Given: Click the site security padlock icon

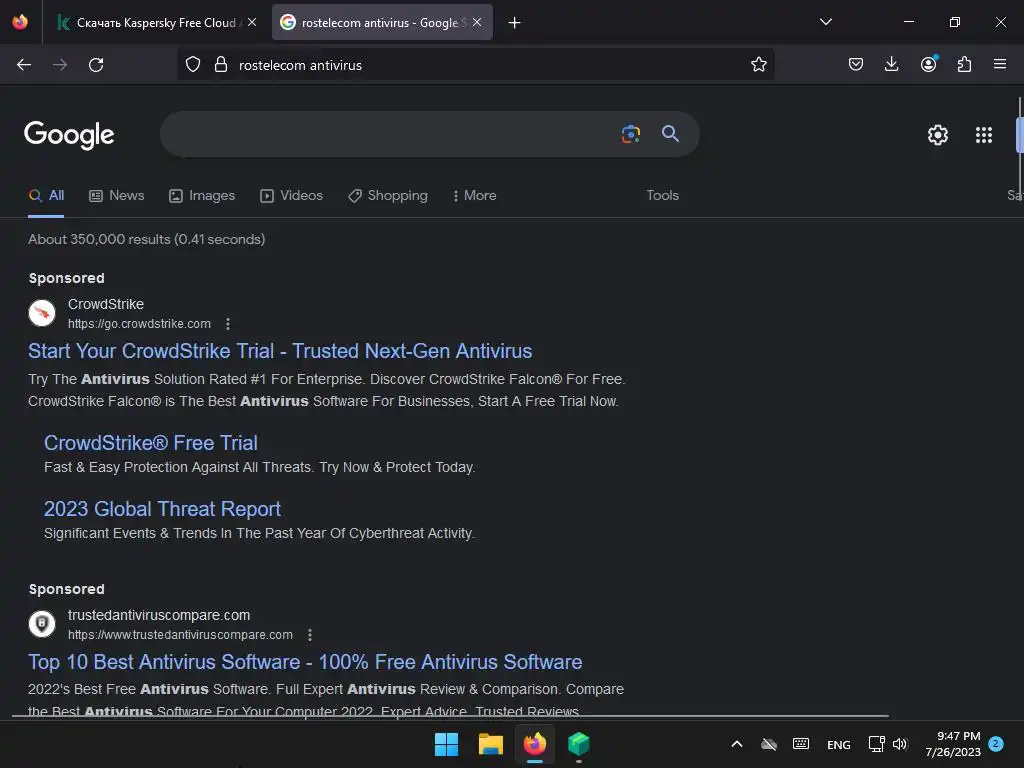Looking at the screenshot, I should pyautogui.click(x=221, y=65).
